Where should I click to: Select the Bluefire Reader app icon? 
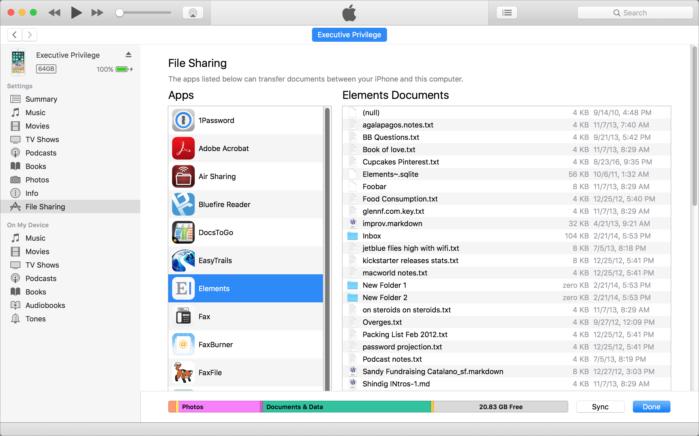coord(183,204)
